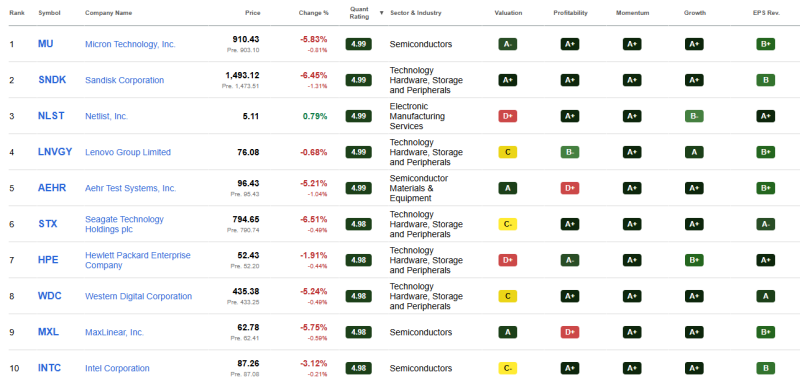
Task: Click AEHR's A Valuation badge
Action: (x=508, y=188)
